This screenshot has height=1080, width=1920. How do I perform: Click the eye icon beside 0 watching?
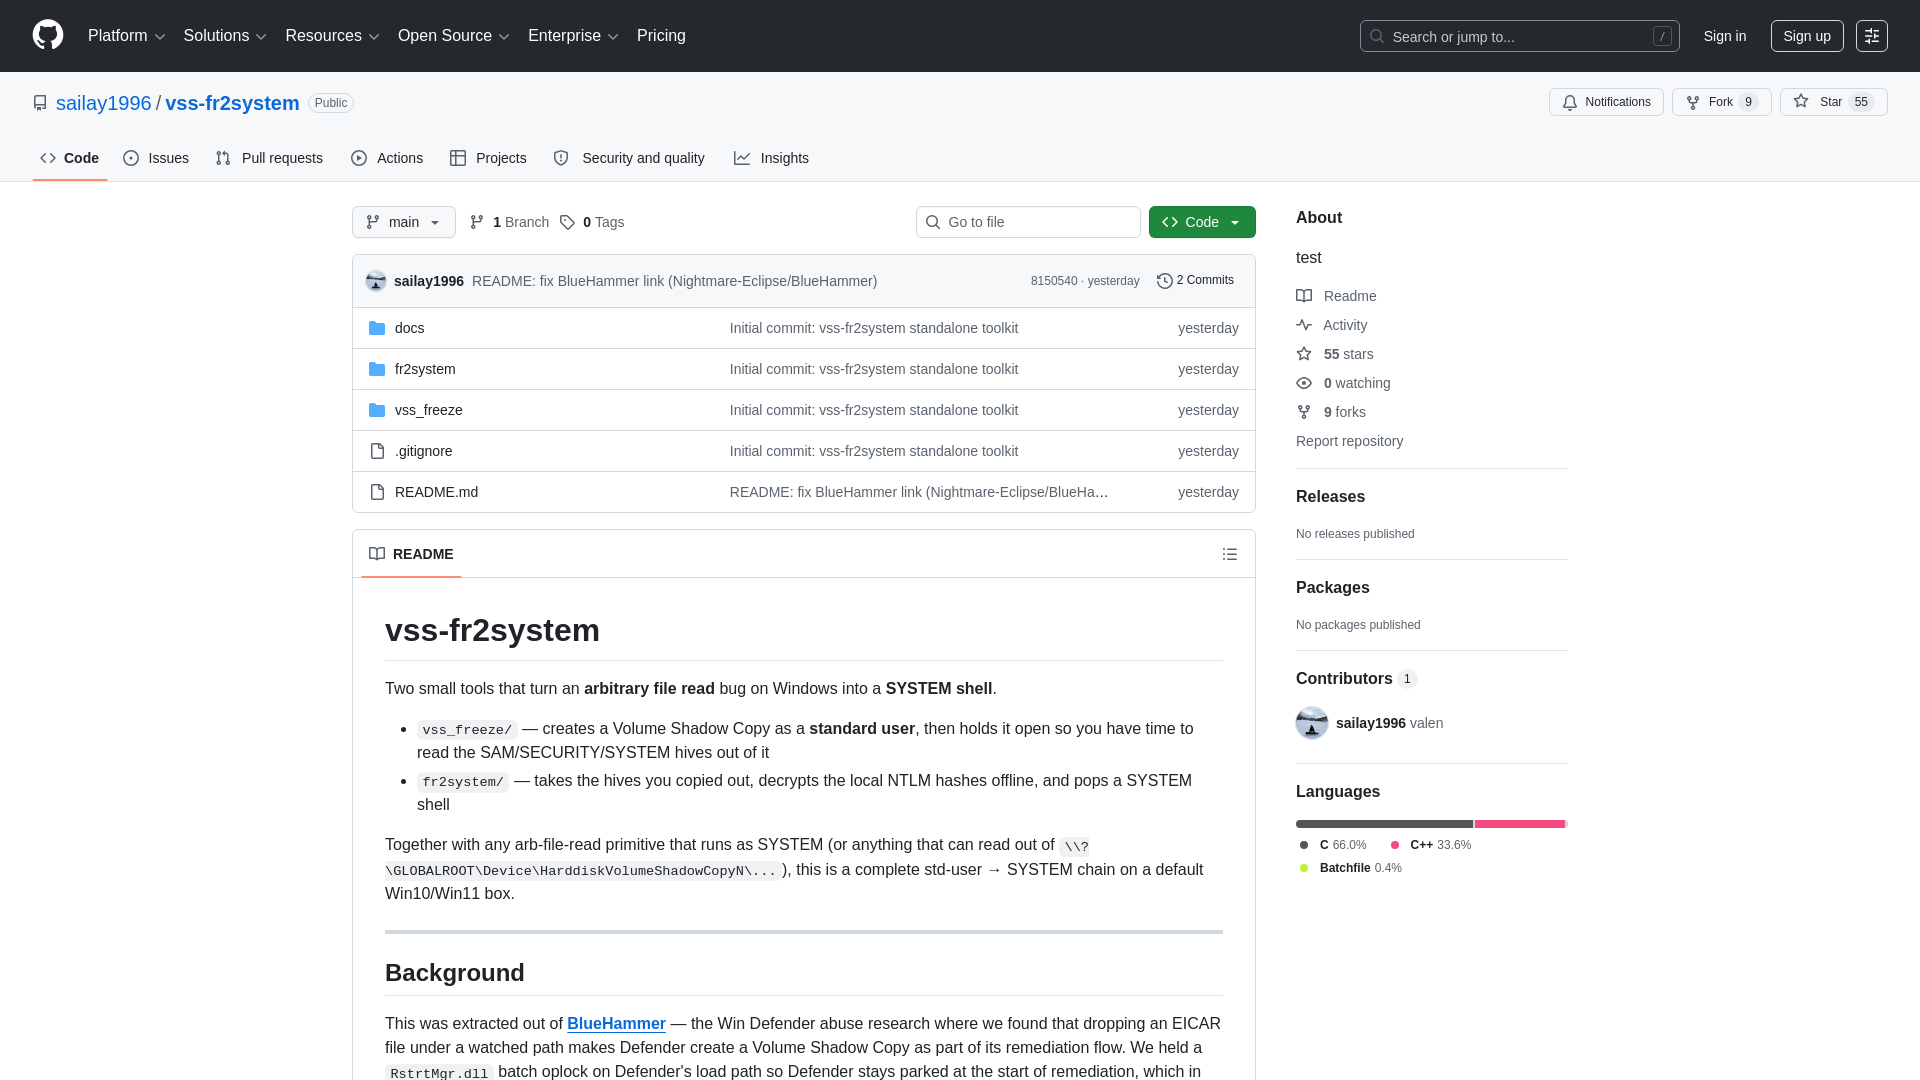[1304, 383]
